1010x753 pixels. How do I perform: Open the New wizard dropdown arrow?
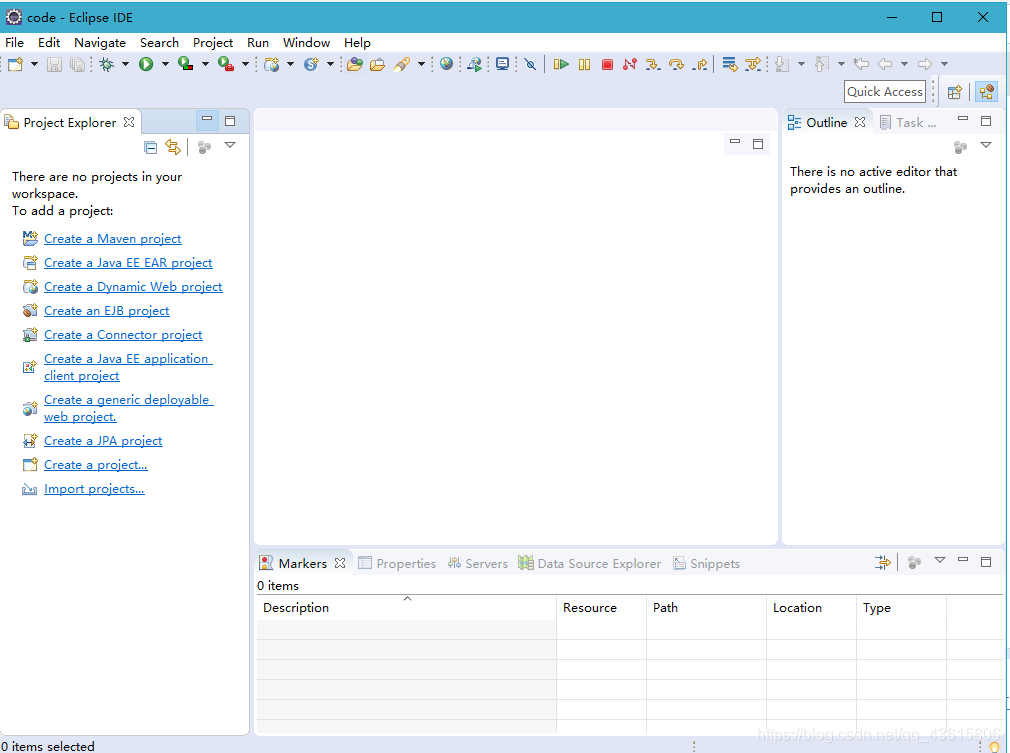(34, 64)
